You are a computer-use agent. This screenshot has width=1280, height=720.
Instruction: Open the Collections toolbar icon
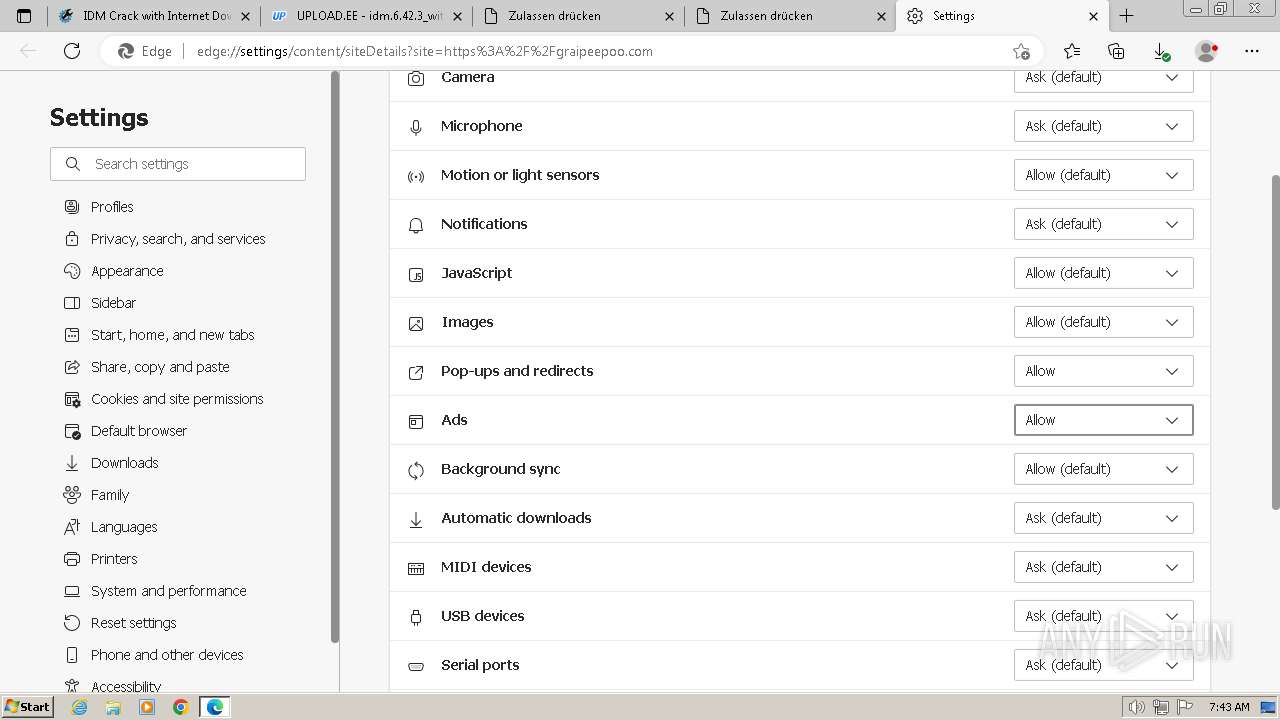point(1116,51)
